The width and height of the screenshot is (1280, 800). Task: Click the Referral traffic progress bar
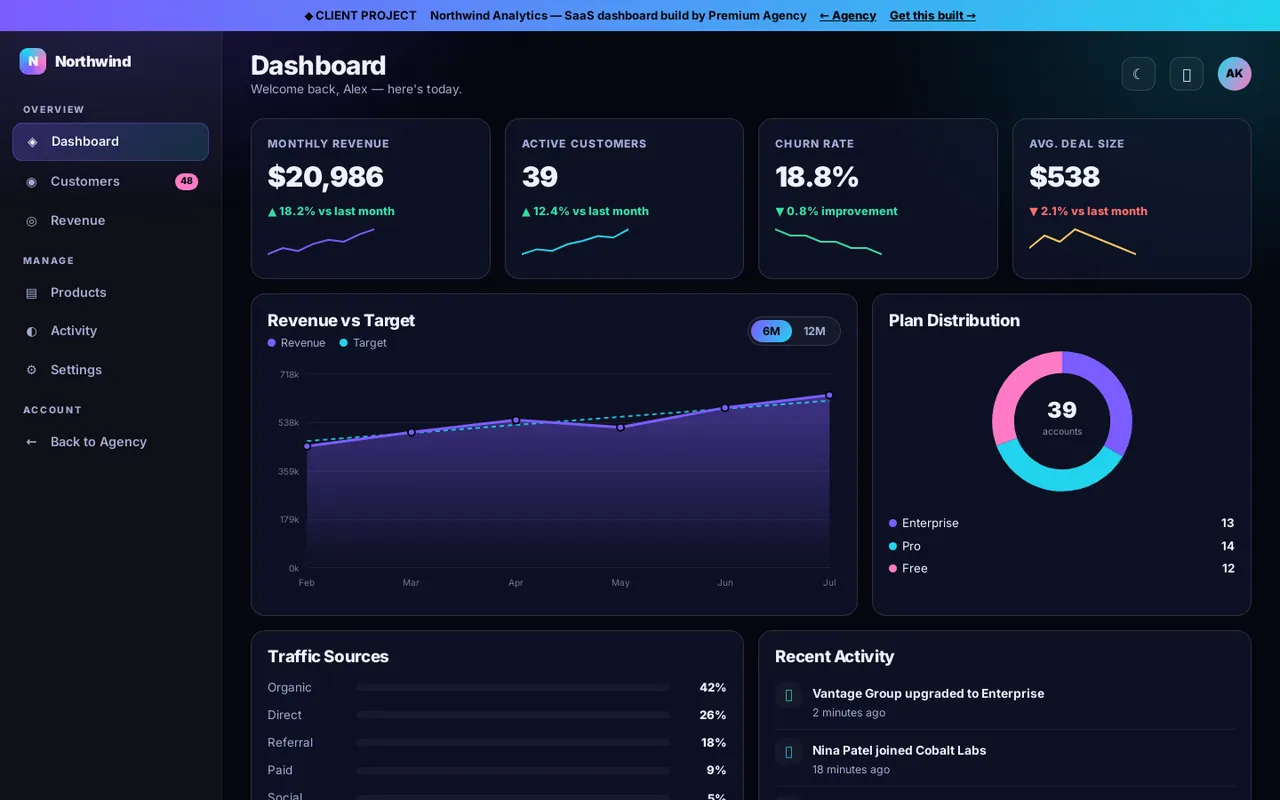[x=513, y=743]
